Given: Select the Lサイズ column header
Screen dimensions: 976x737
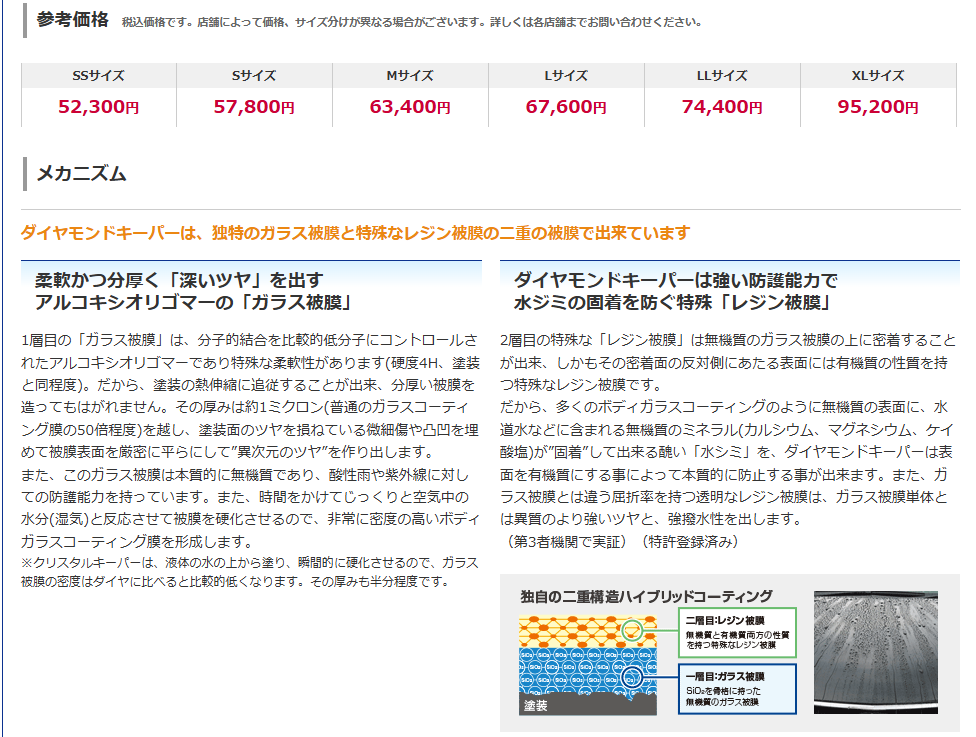Looking at the screenshot, I should point(566,76).
